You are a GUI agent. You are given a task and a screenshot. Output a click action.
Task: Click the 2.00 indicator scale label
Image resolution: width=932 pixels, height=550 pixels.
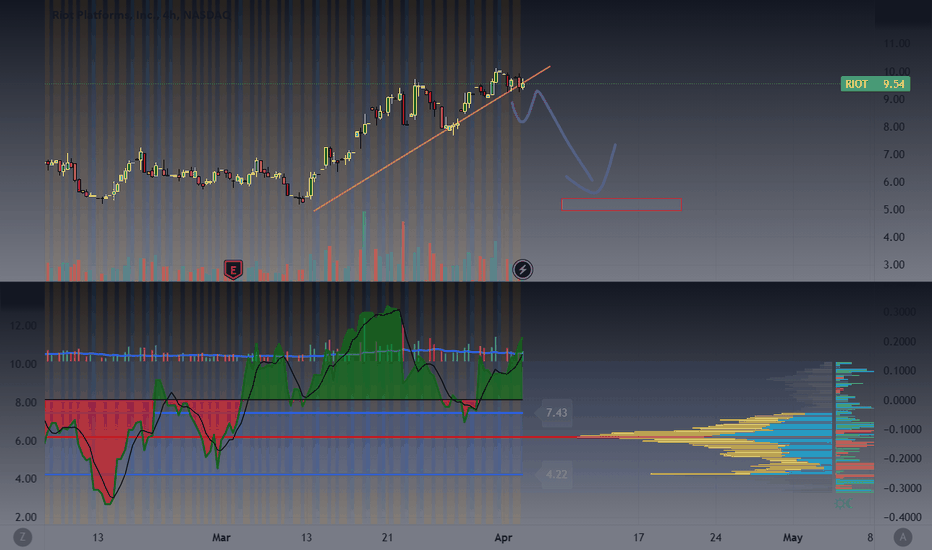click(x=26, y=517)
